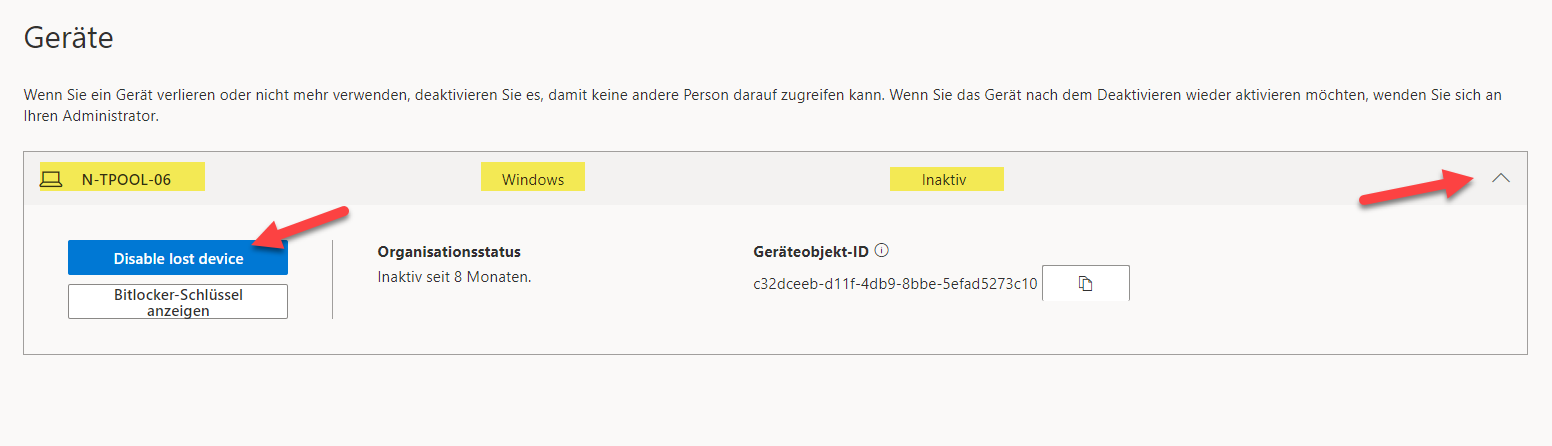Click the grey header bar of the device row
Viewport: 1552px width, 446px height.
click(x=775, y=179)
